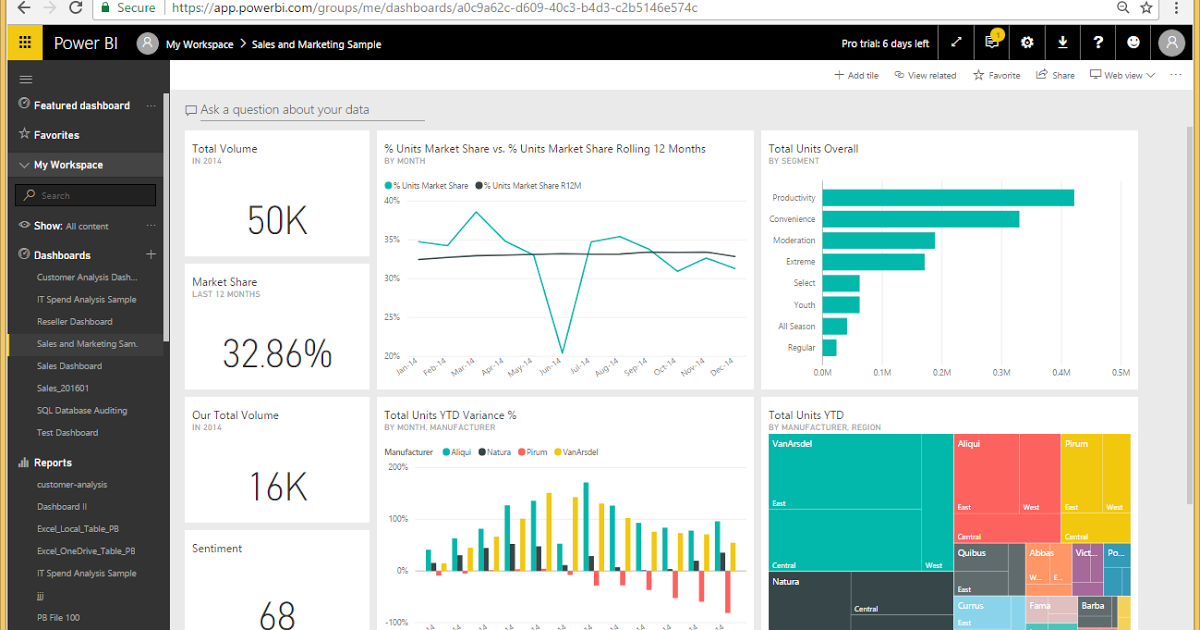Click the Pirum red legend swatch

tap(520, 452)
